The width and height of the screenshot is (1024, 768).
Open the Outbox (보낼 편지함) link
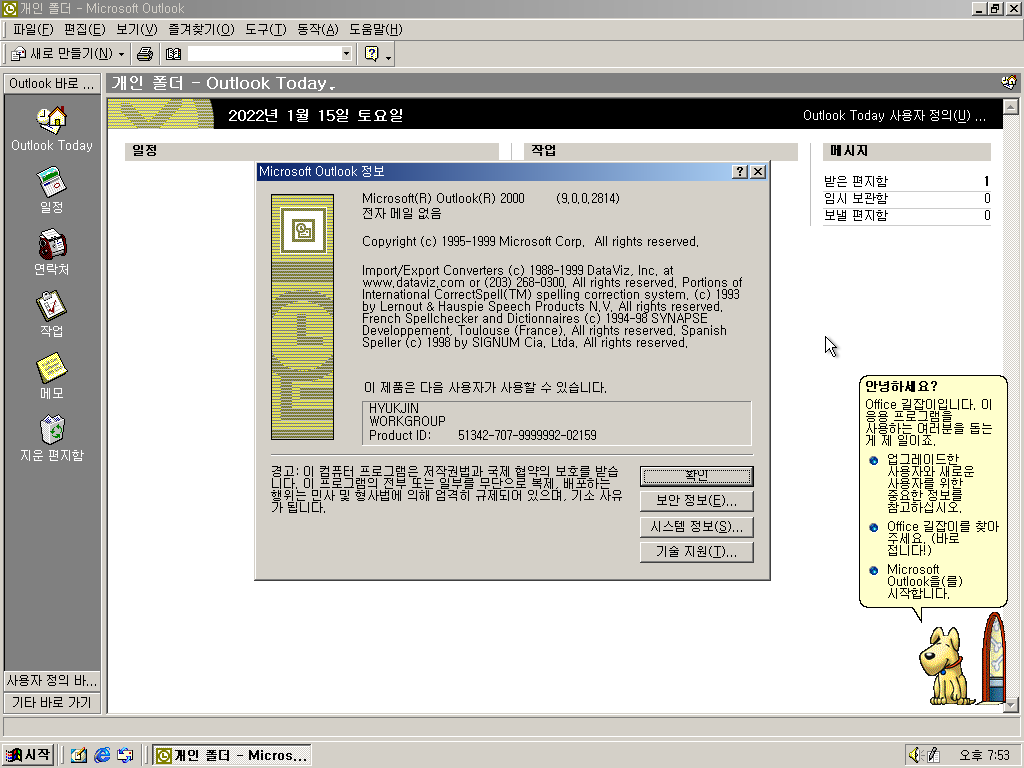click(856, 215)
